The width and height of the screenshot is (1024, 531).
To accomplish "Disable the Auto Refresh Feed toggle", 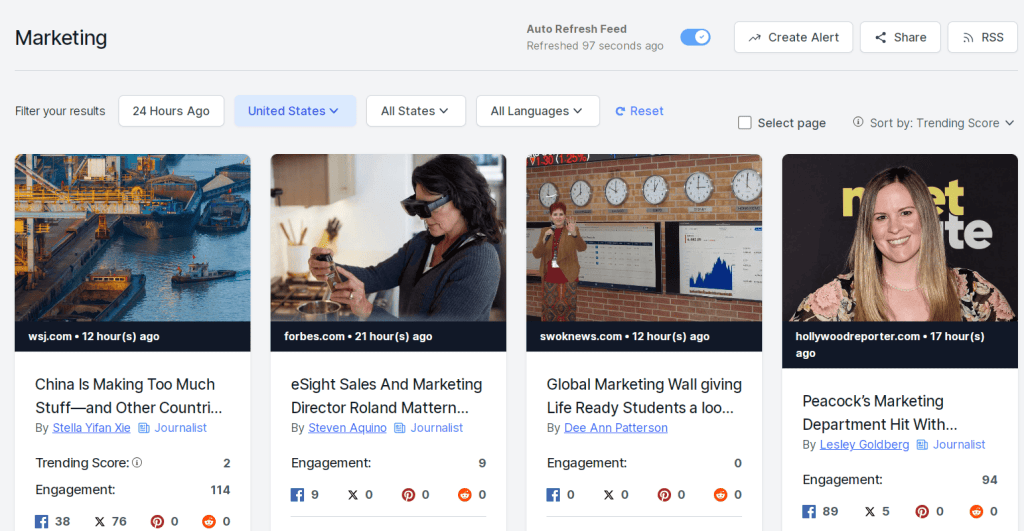I will click(x=695, y=37).
